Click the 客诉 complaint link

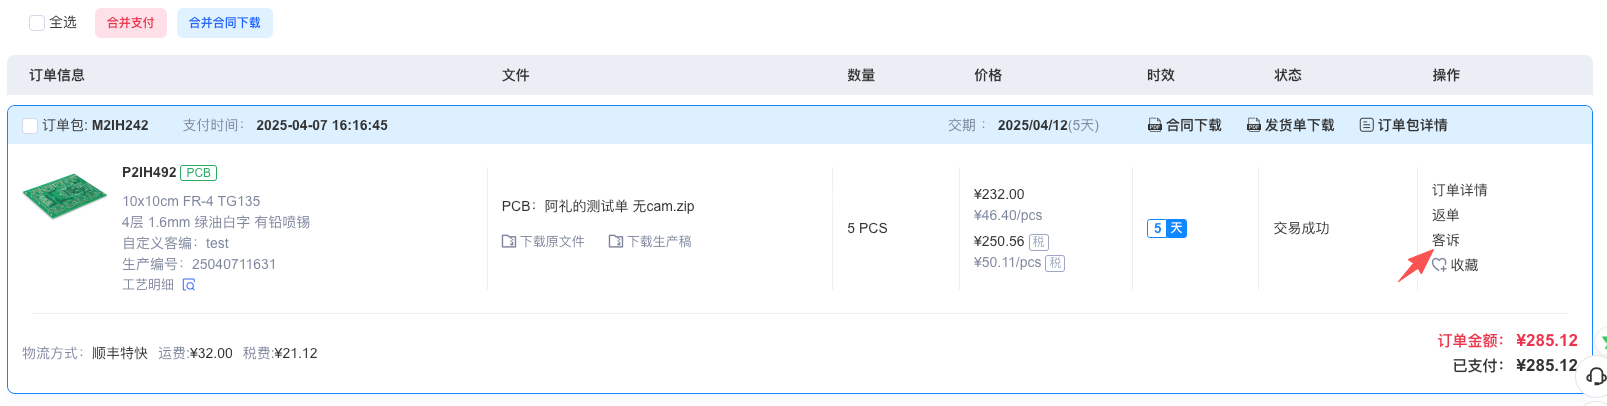click(1445, 240)
